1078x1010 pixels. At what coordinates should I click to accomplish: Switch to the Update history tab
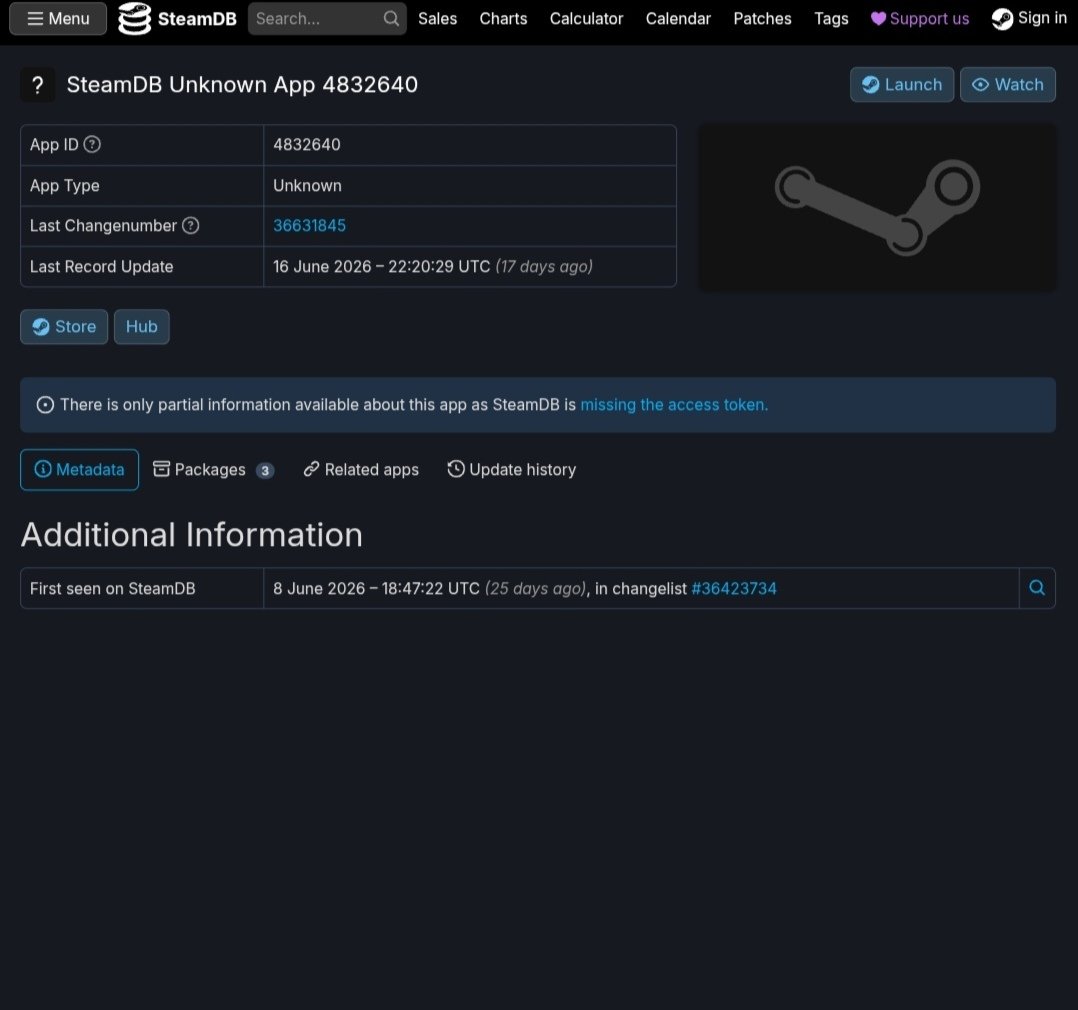[x=512, y=470]
